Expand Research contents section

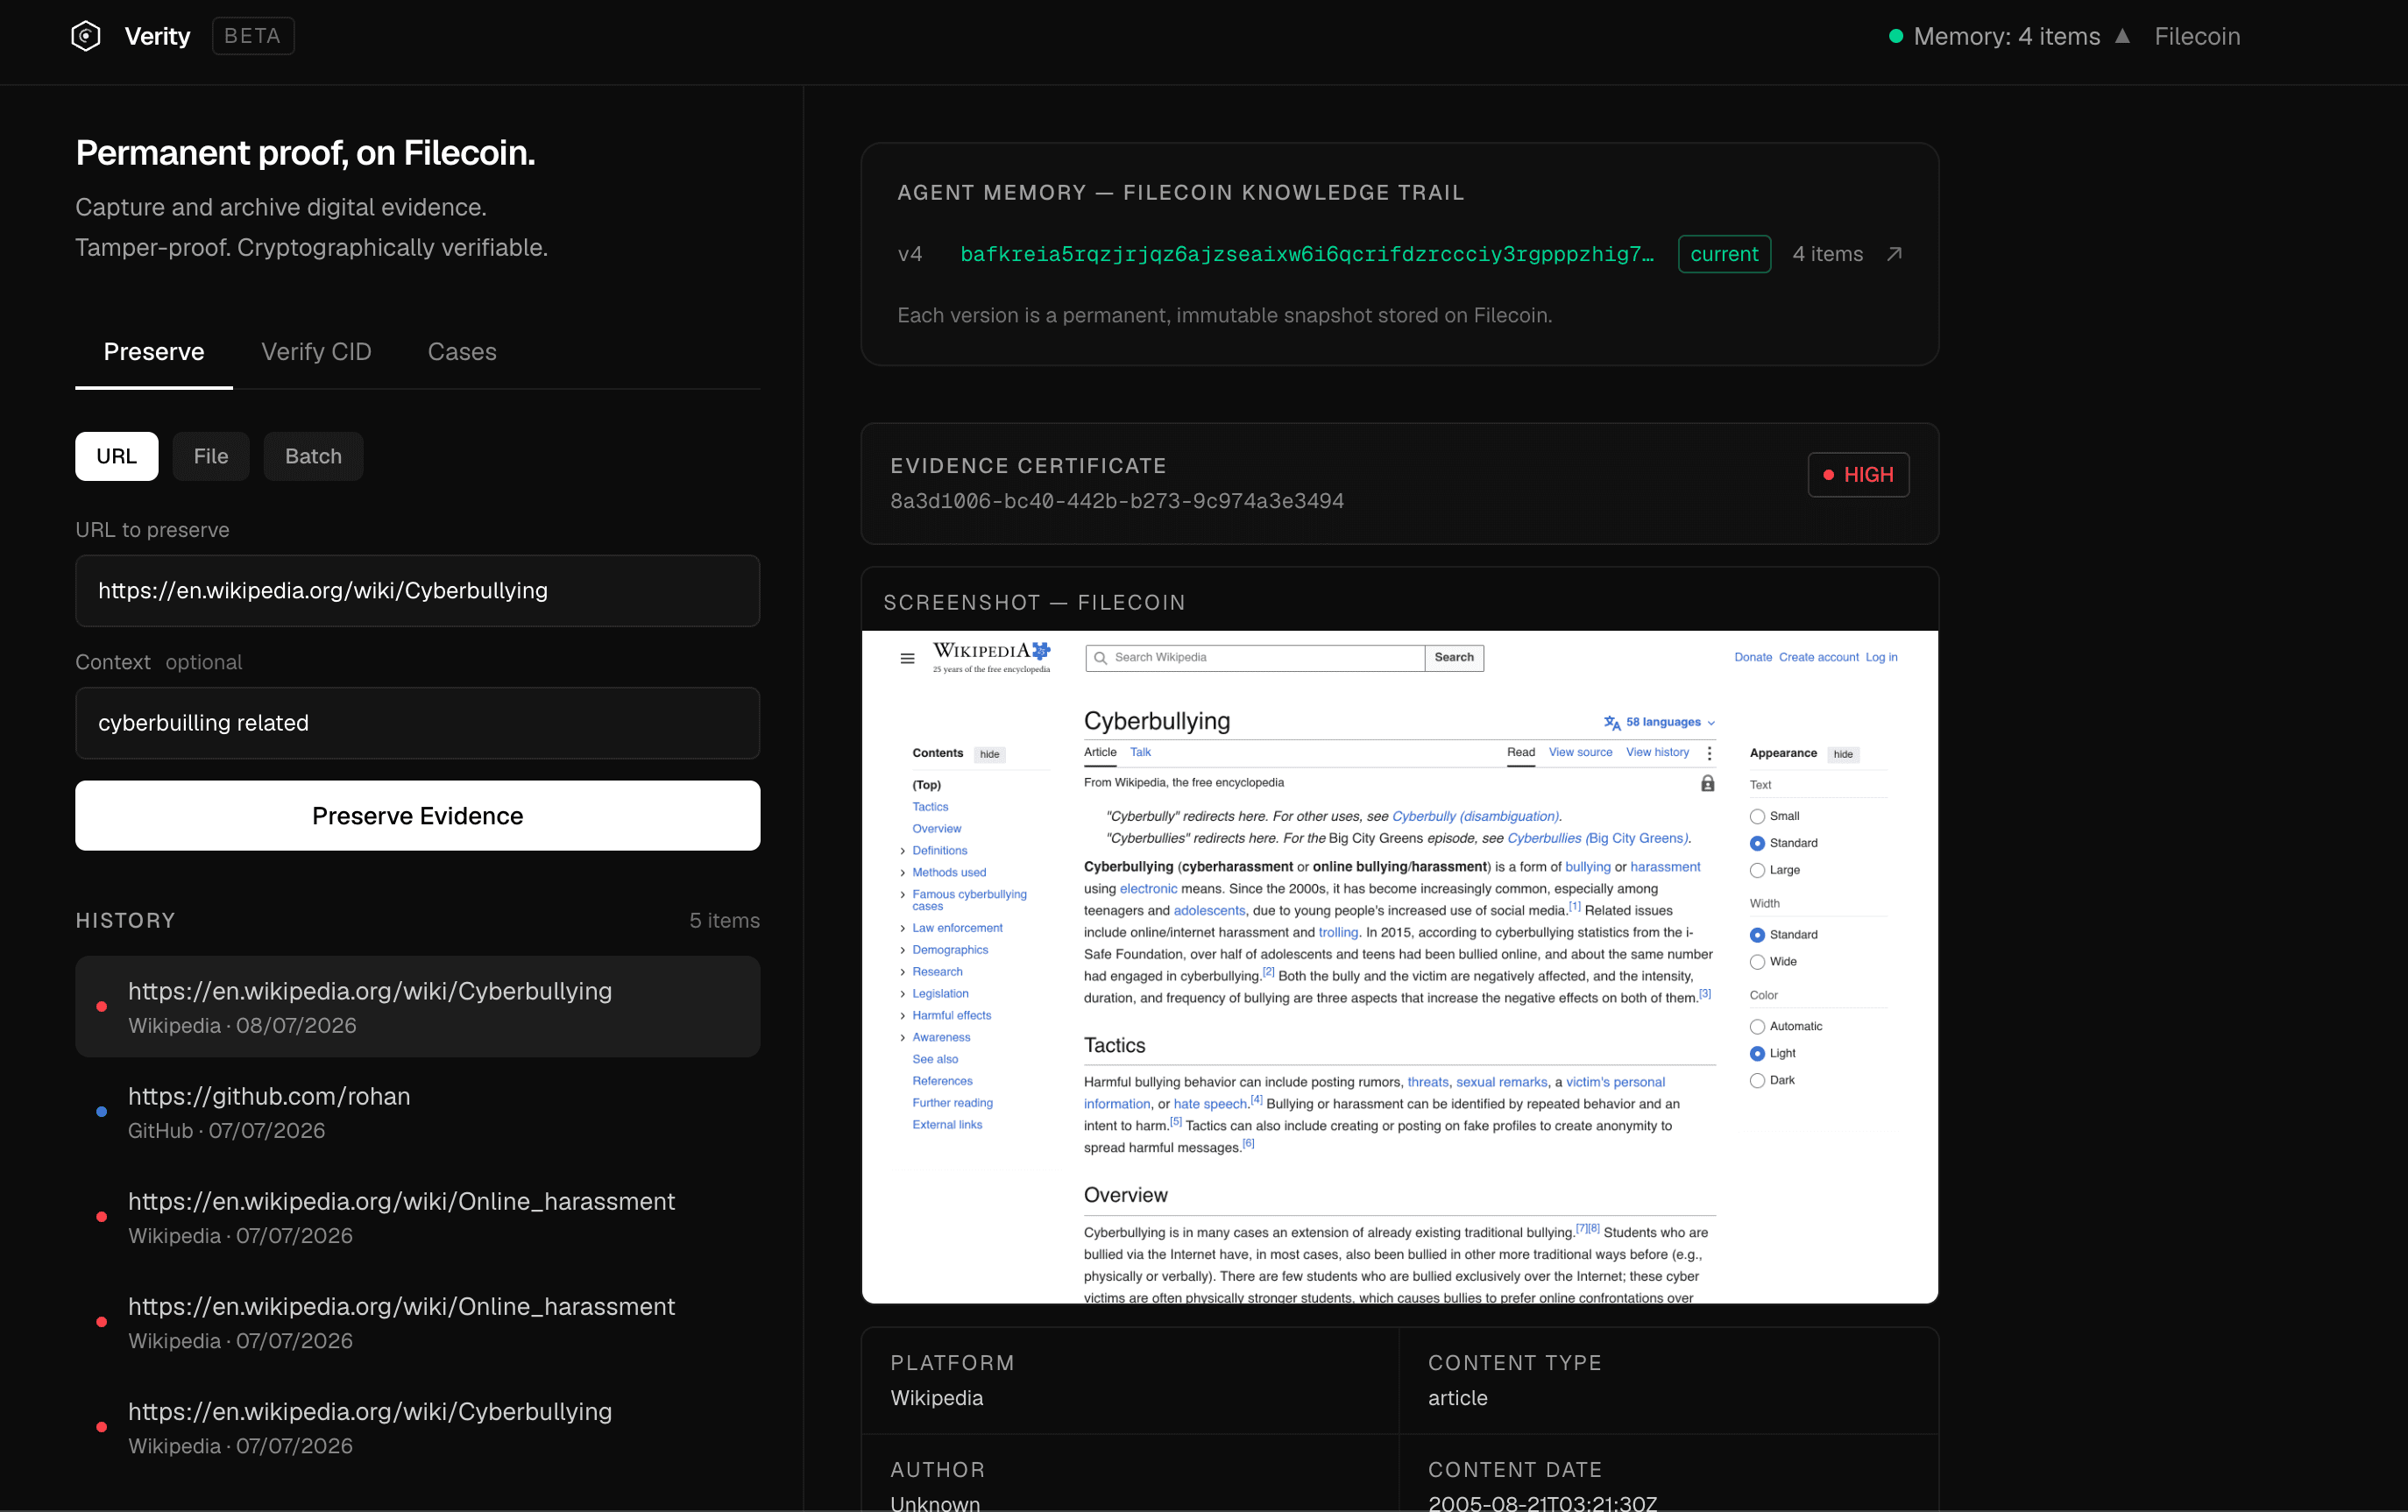[903, 972]
